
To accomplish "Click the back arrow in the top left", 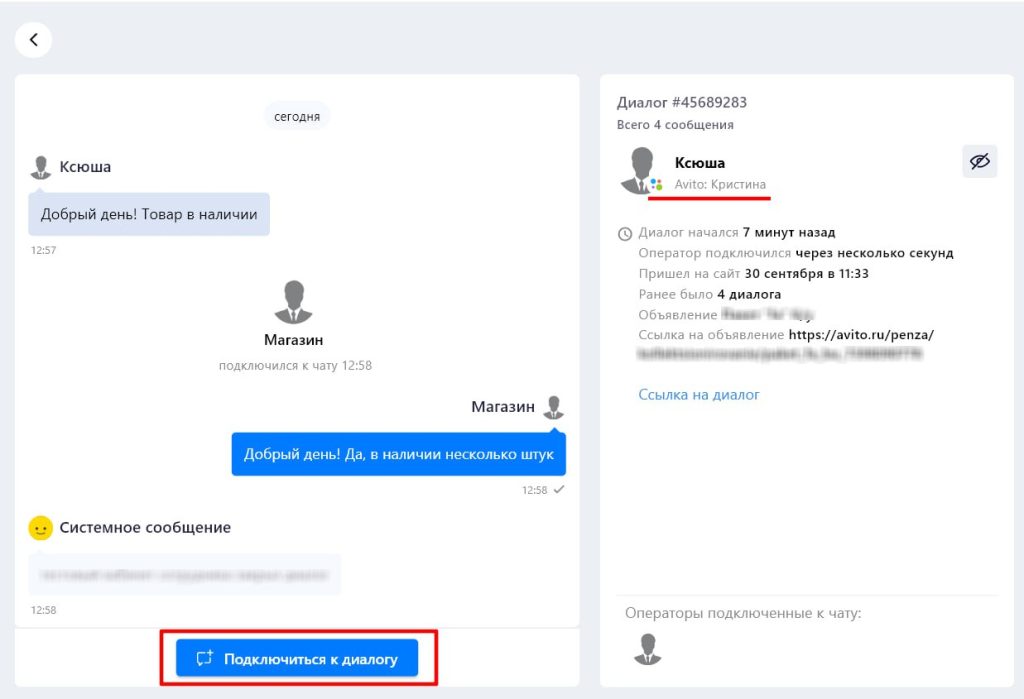I will (x=33, y=39).
